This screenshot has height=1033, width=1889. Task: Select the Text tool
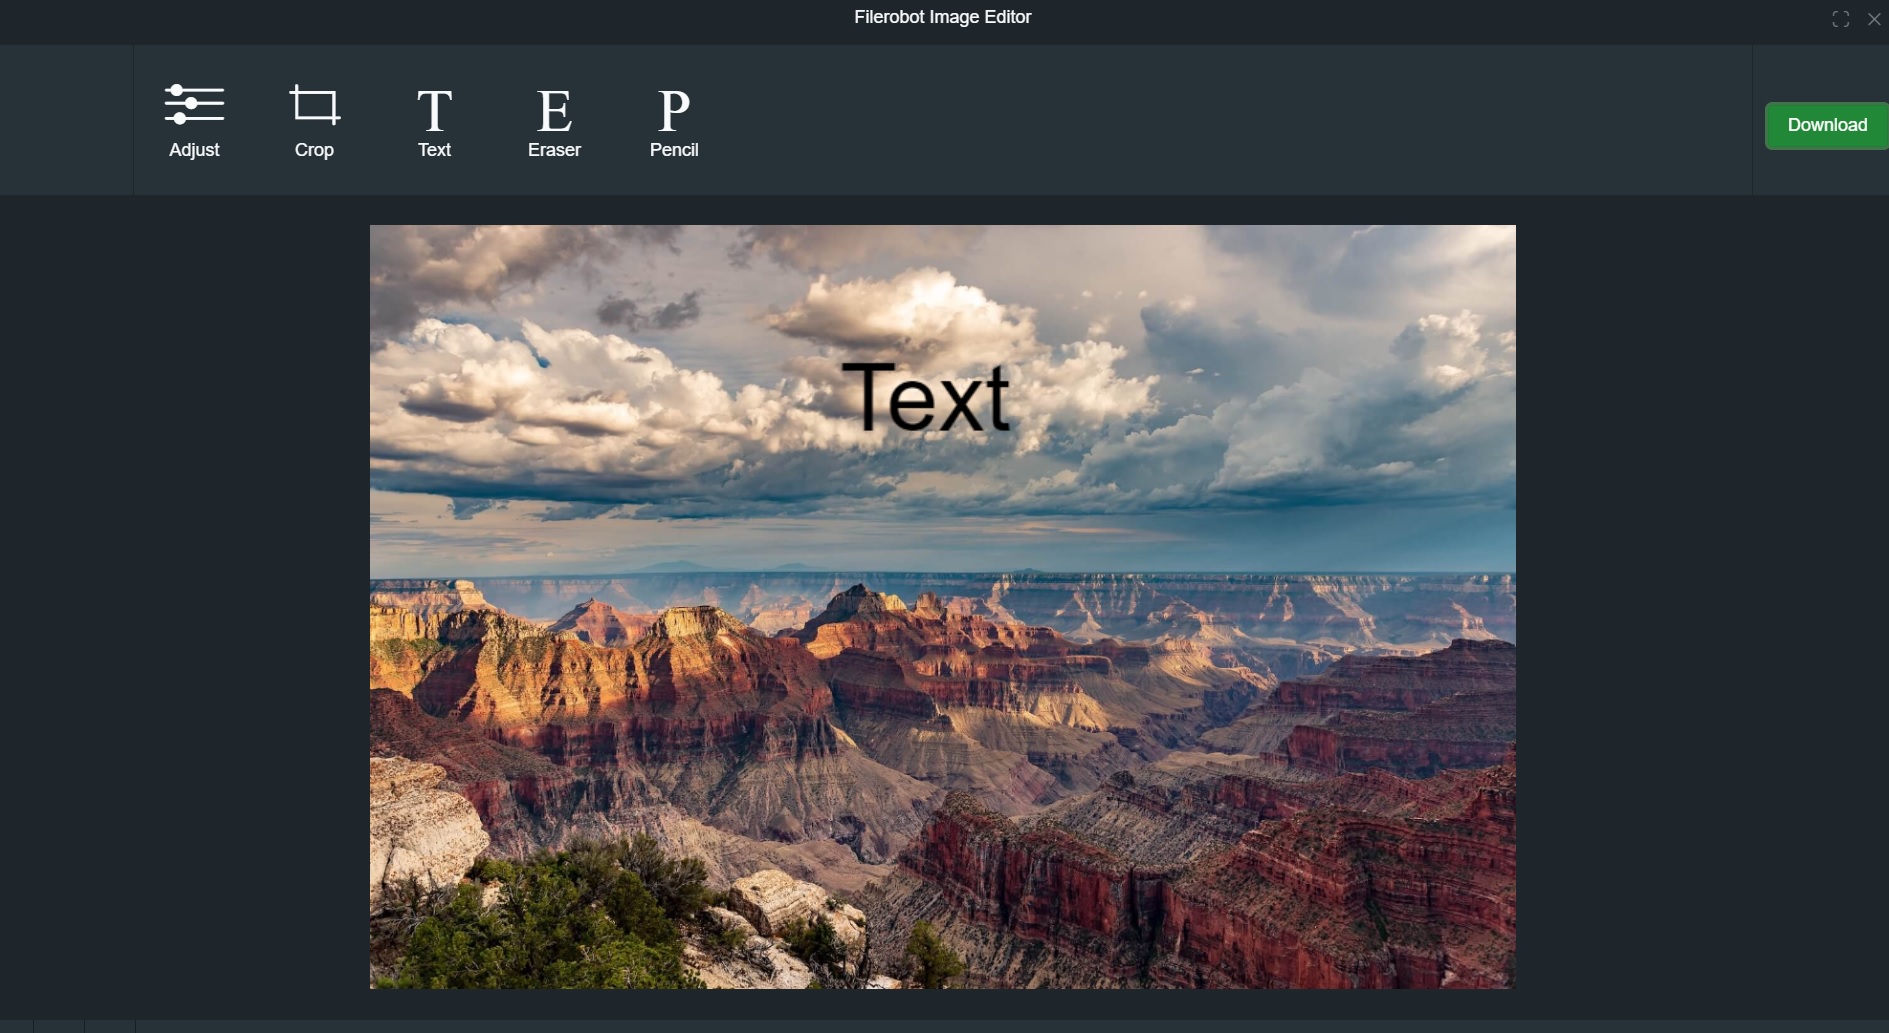coord(434,121)
